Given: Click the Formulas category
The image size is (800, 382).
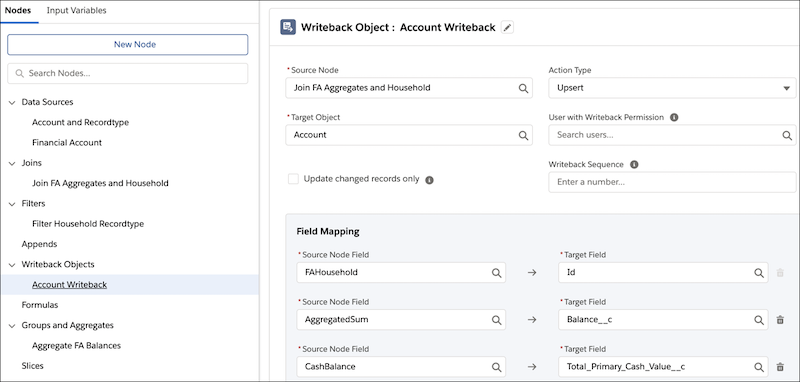Looking at the screenshot, I should click(x=40, y=305).
